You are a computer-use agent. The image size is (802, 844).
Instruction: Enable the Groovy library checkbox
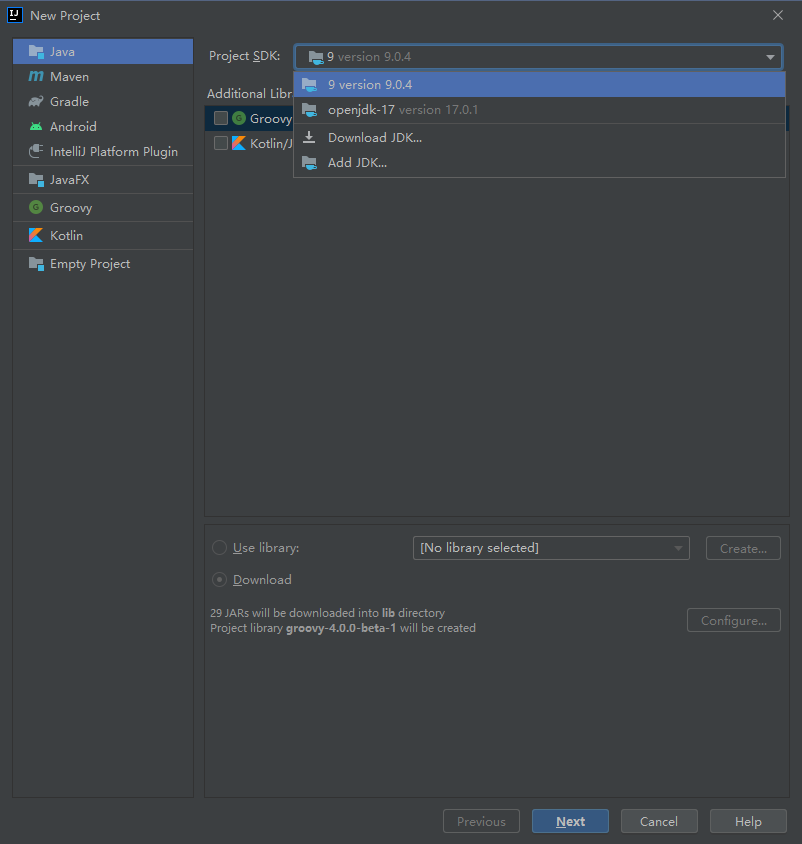tap(221, 118)
